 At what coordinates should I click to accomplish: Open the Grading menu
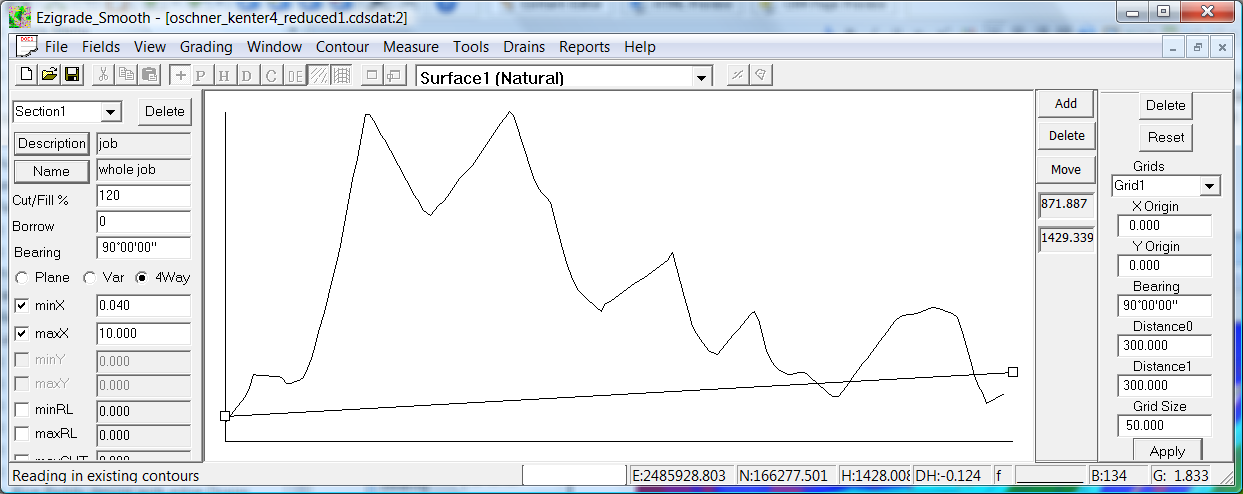pos(206,47)
